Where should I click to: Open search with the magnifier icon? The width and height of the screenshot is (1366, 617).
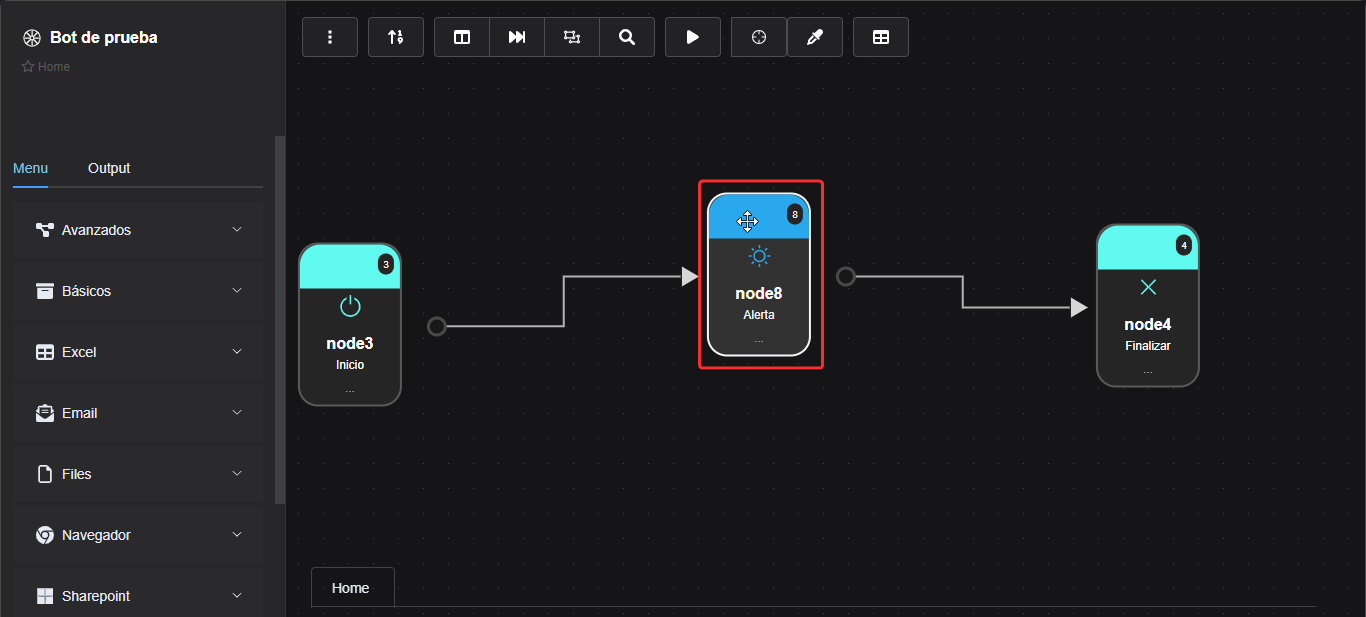pos(627,37)
